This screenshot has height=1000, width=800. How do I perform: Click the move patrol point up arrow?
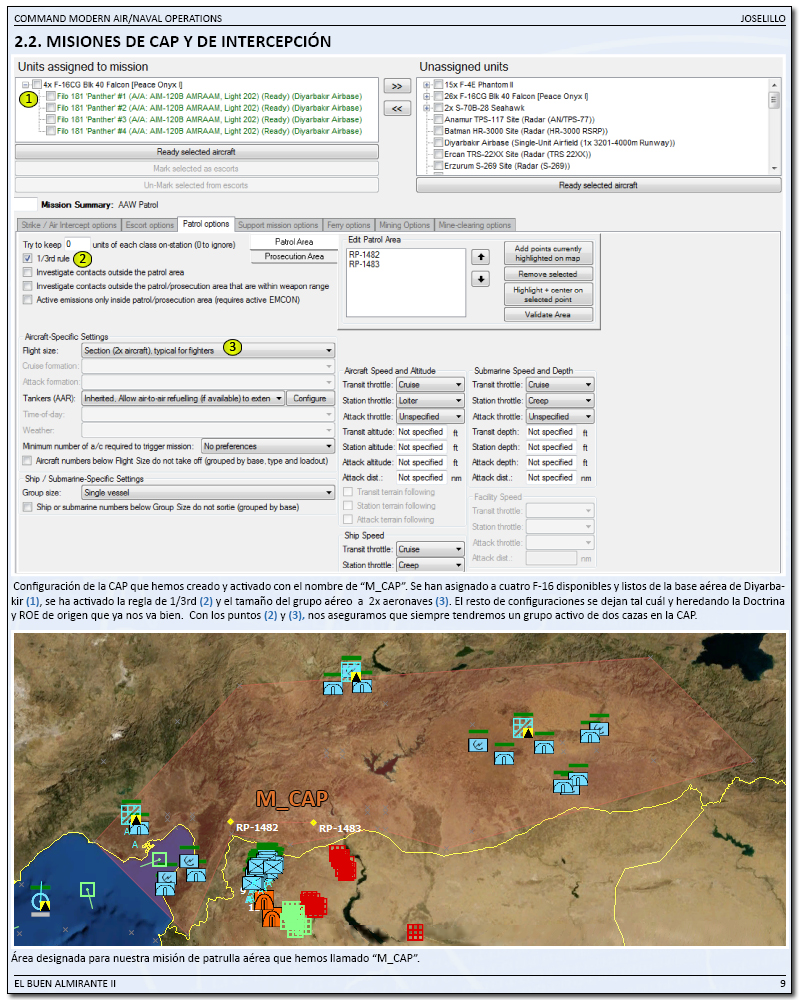(480, 257)
